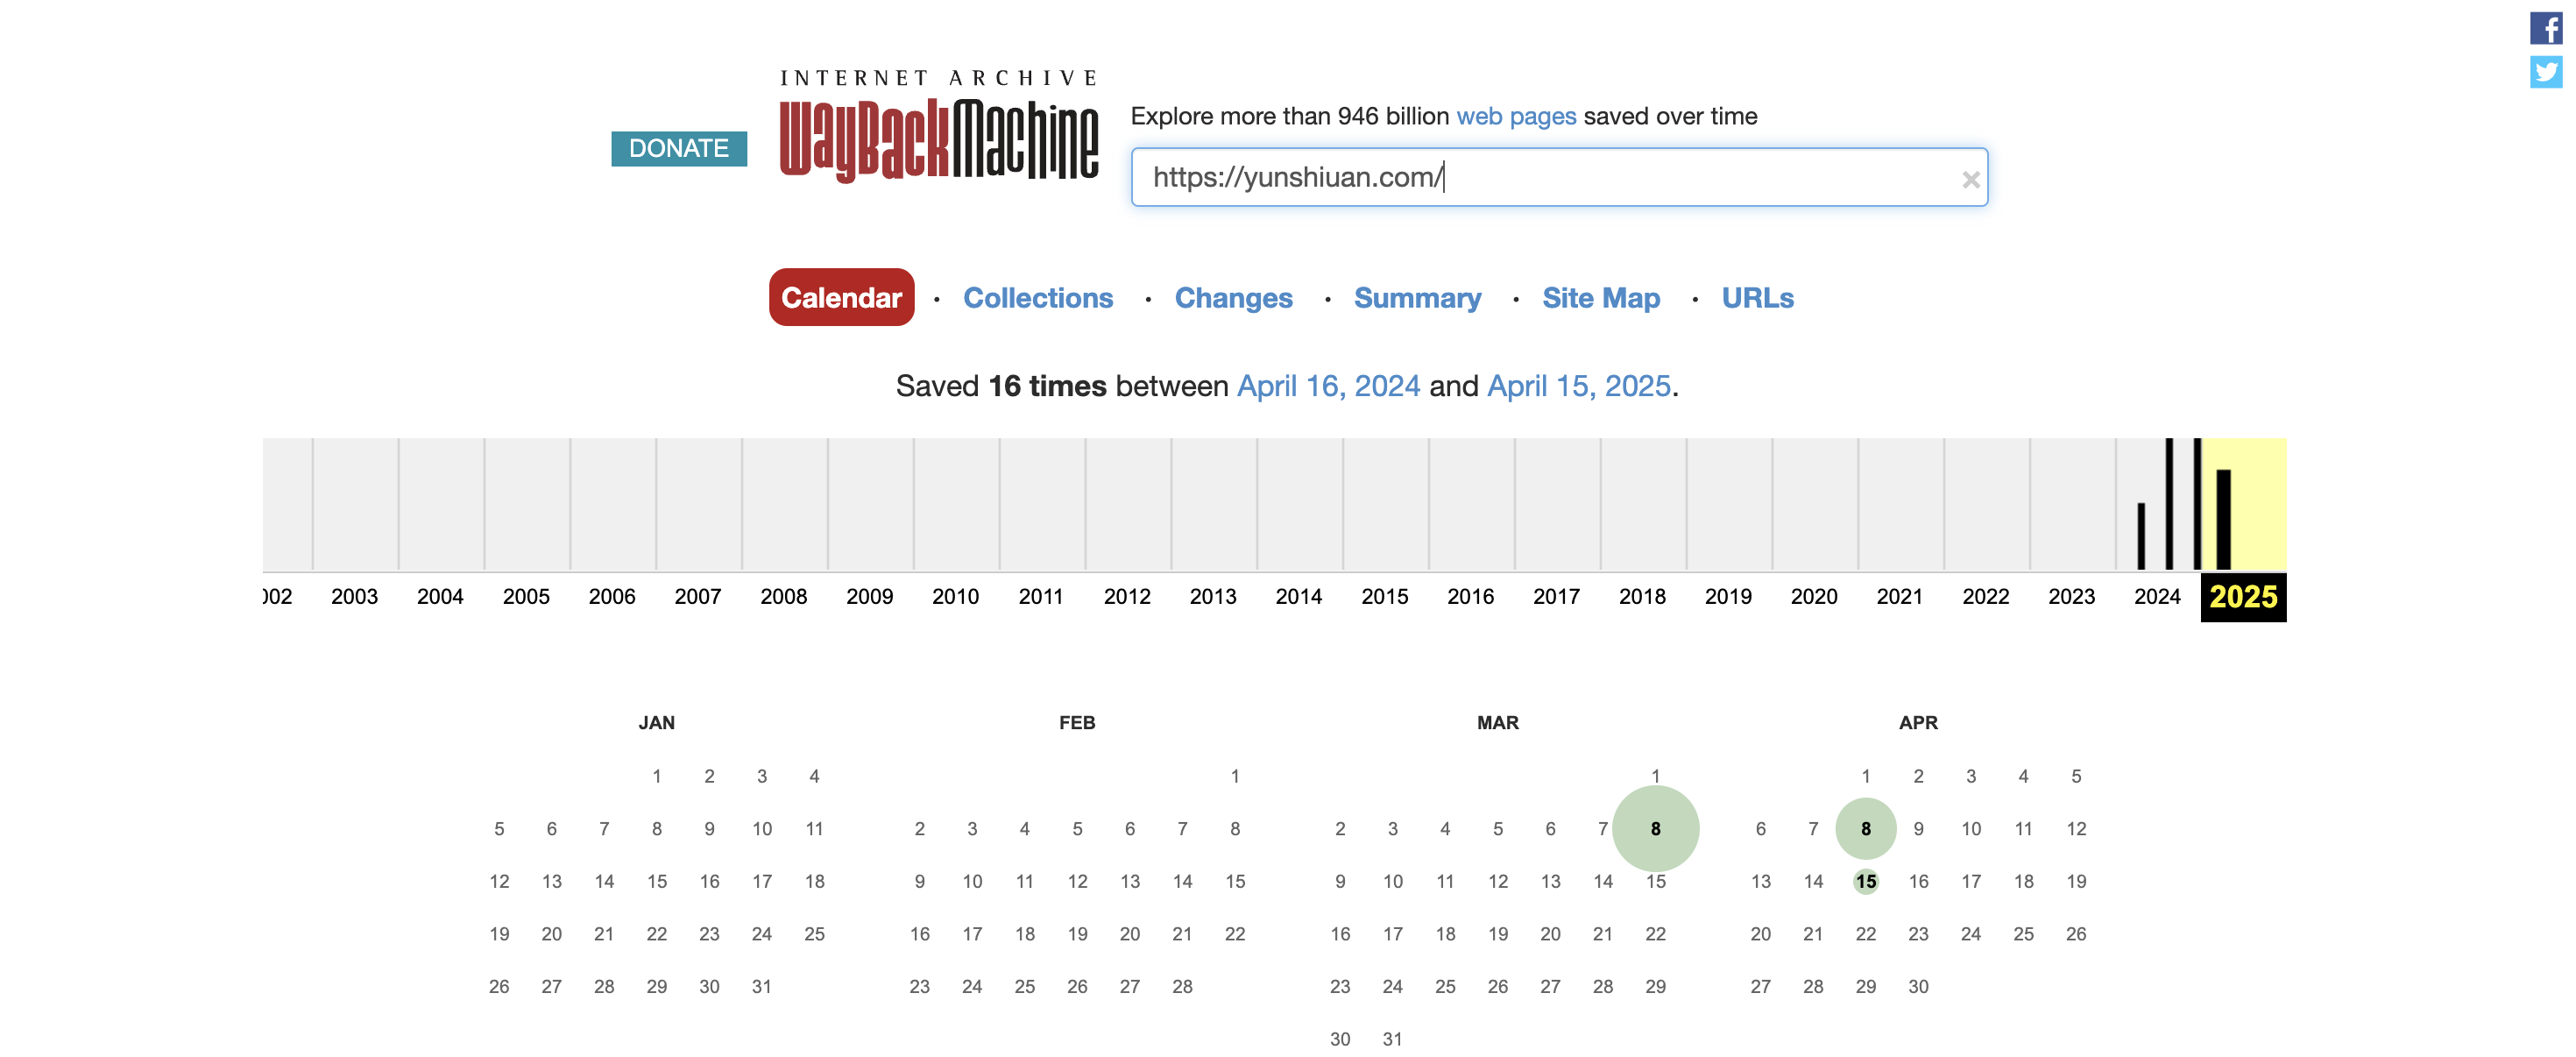This screenshot has width=2576, height=1057.
Task: Open the April 15 snapshot date
Action: coord(1865,881)
